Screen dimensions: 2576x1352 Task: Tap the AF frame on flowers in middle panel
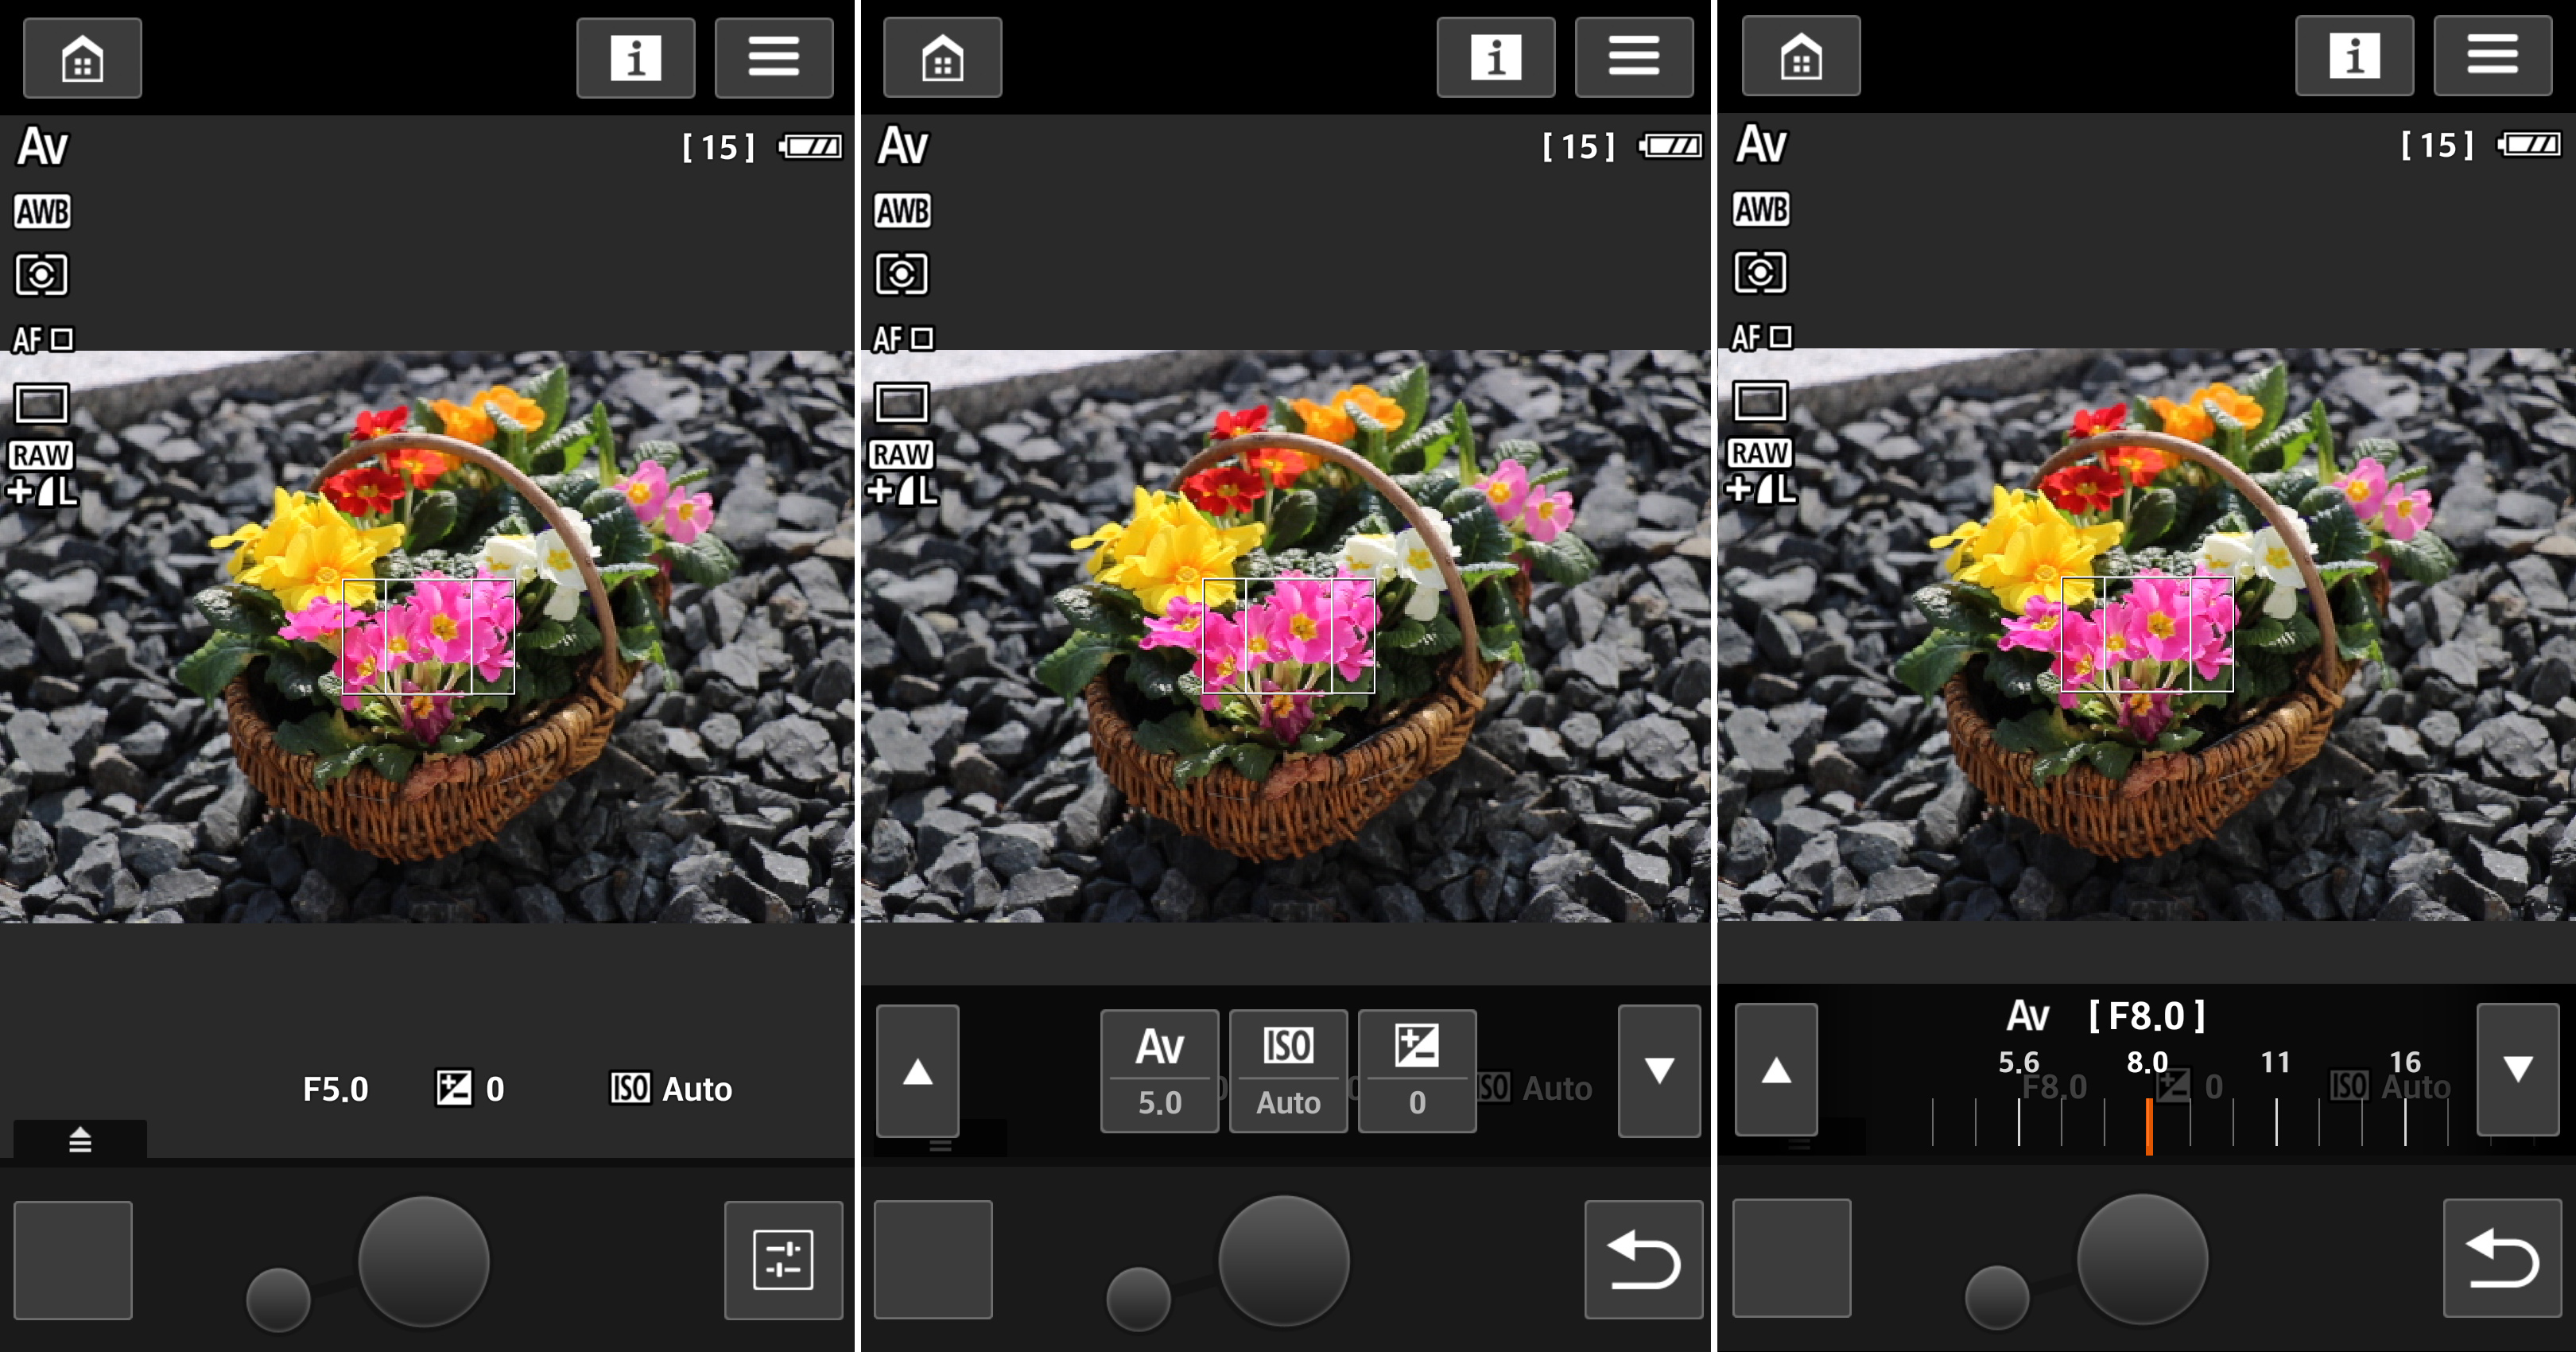click(x=1288, y=636)
